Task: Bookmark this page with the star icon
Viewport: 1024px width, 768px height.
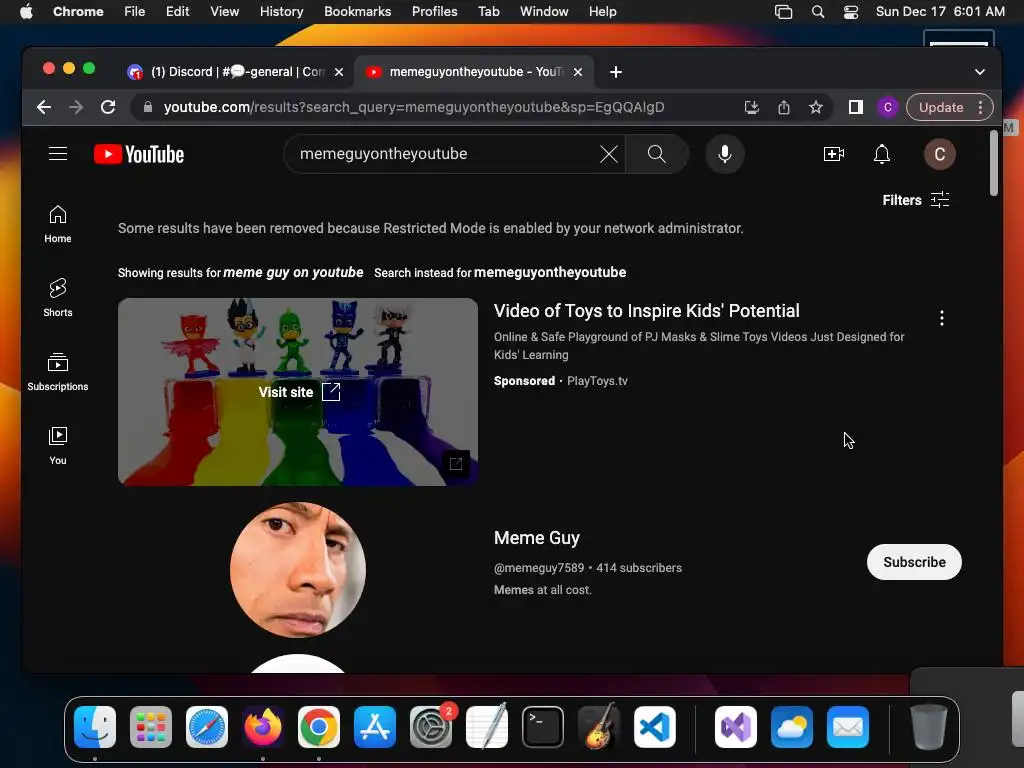Action: 816,107
